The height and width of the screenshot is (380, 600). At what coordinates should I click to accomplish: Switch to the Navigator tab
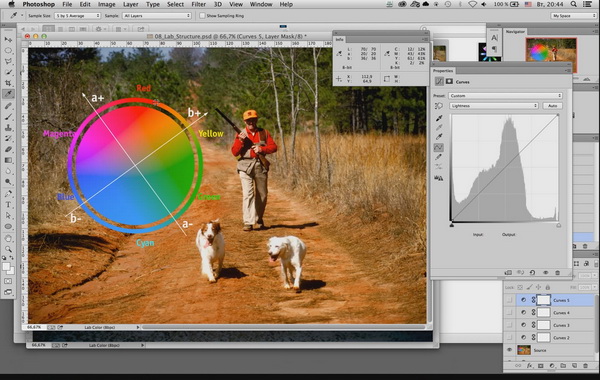(515, 31)
